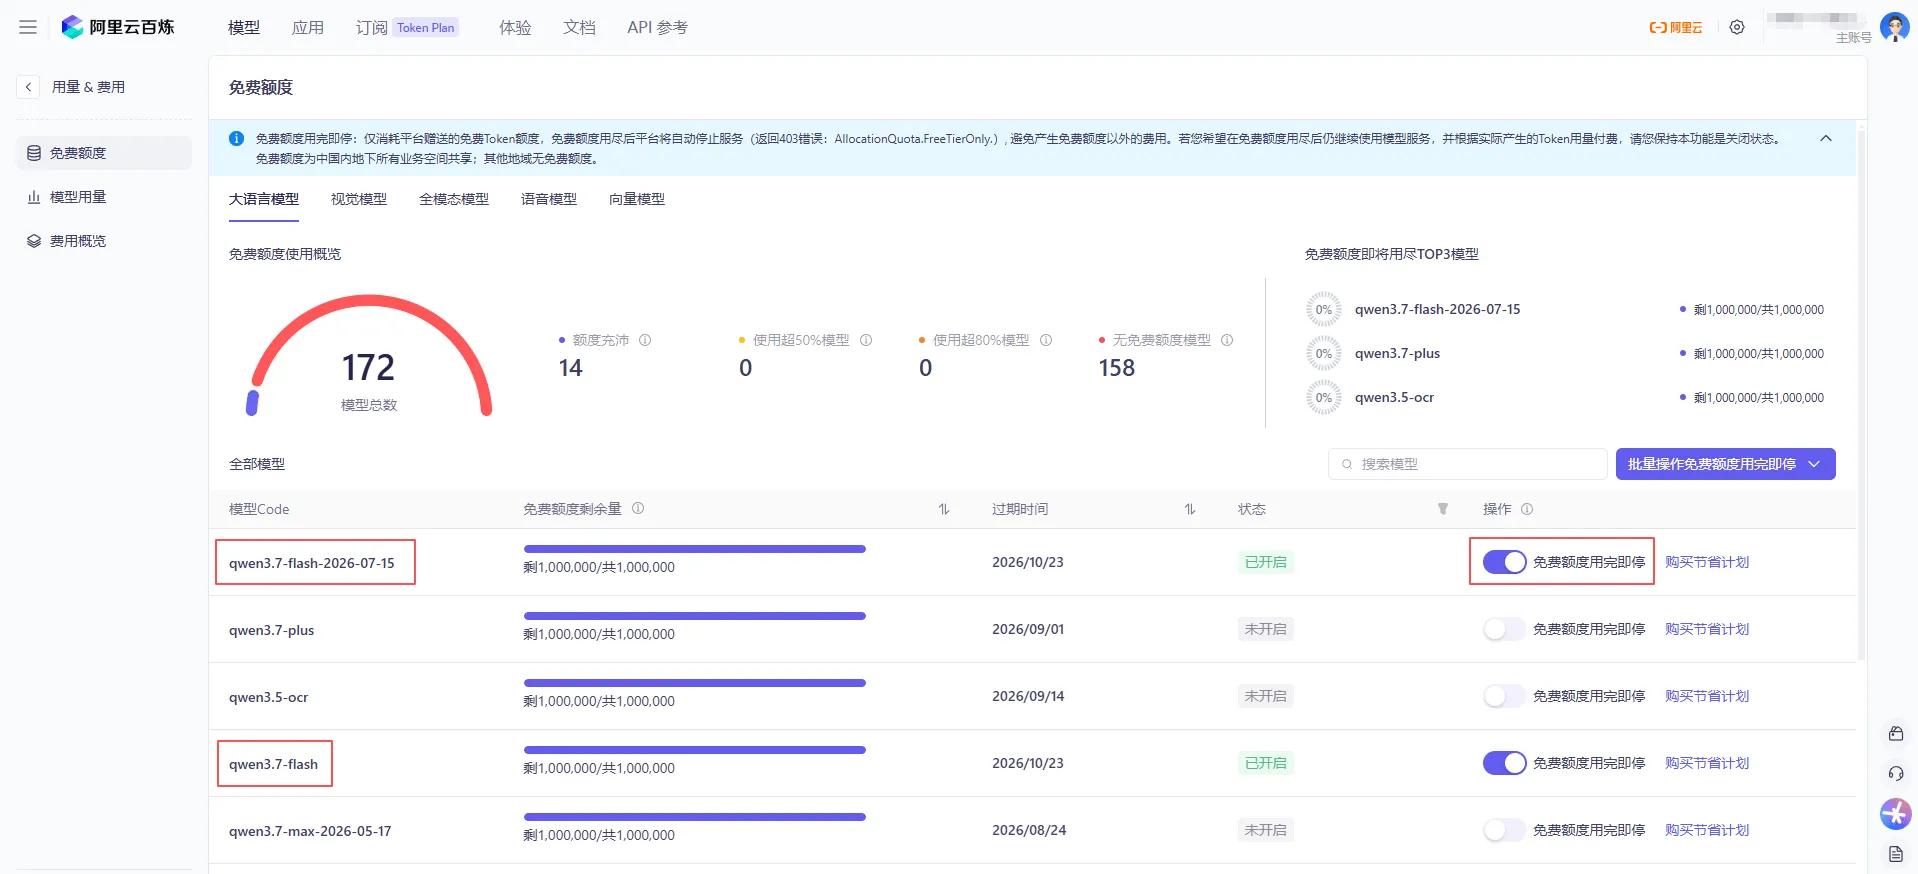This screenshot has height=874, width=1918.
Task: Click model code qwen3.7-max-2026-05-17
Action: point(310,831)
